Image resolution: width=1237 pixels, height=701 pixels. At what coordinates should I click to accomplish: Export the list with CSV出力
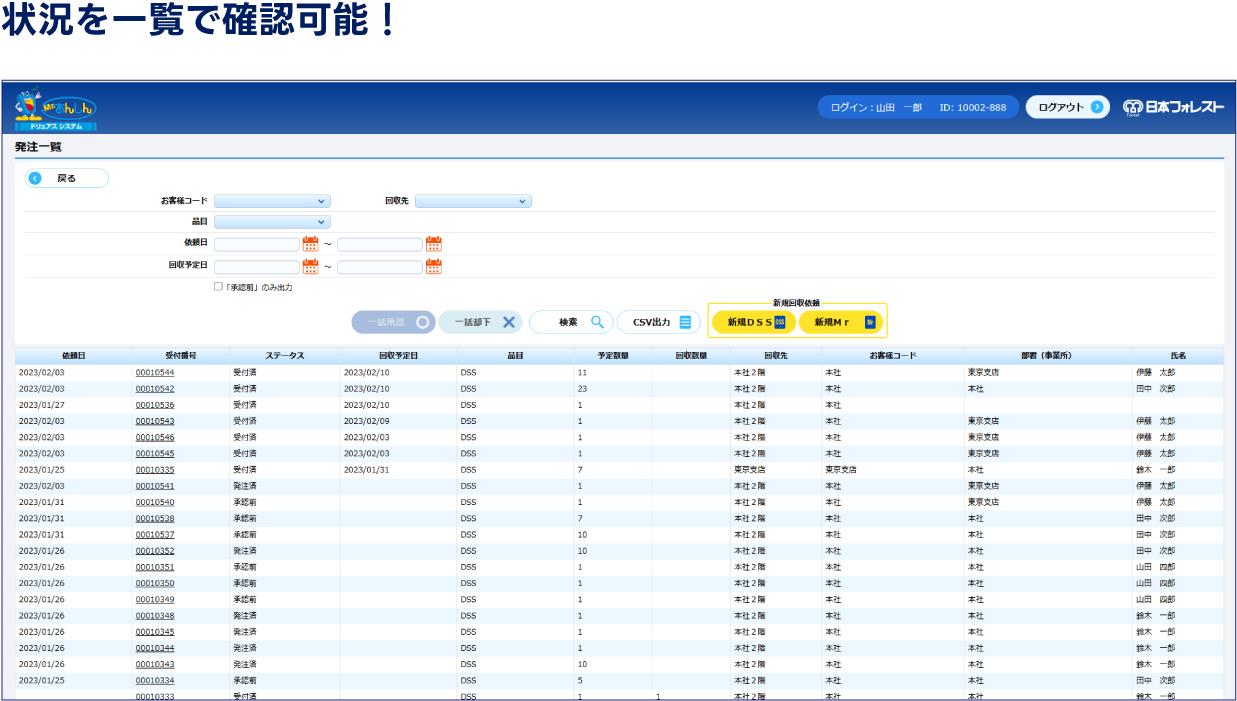click(659, 322)
